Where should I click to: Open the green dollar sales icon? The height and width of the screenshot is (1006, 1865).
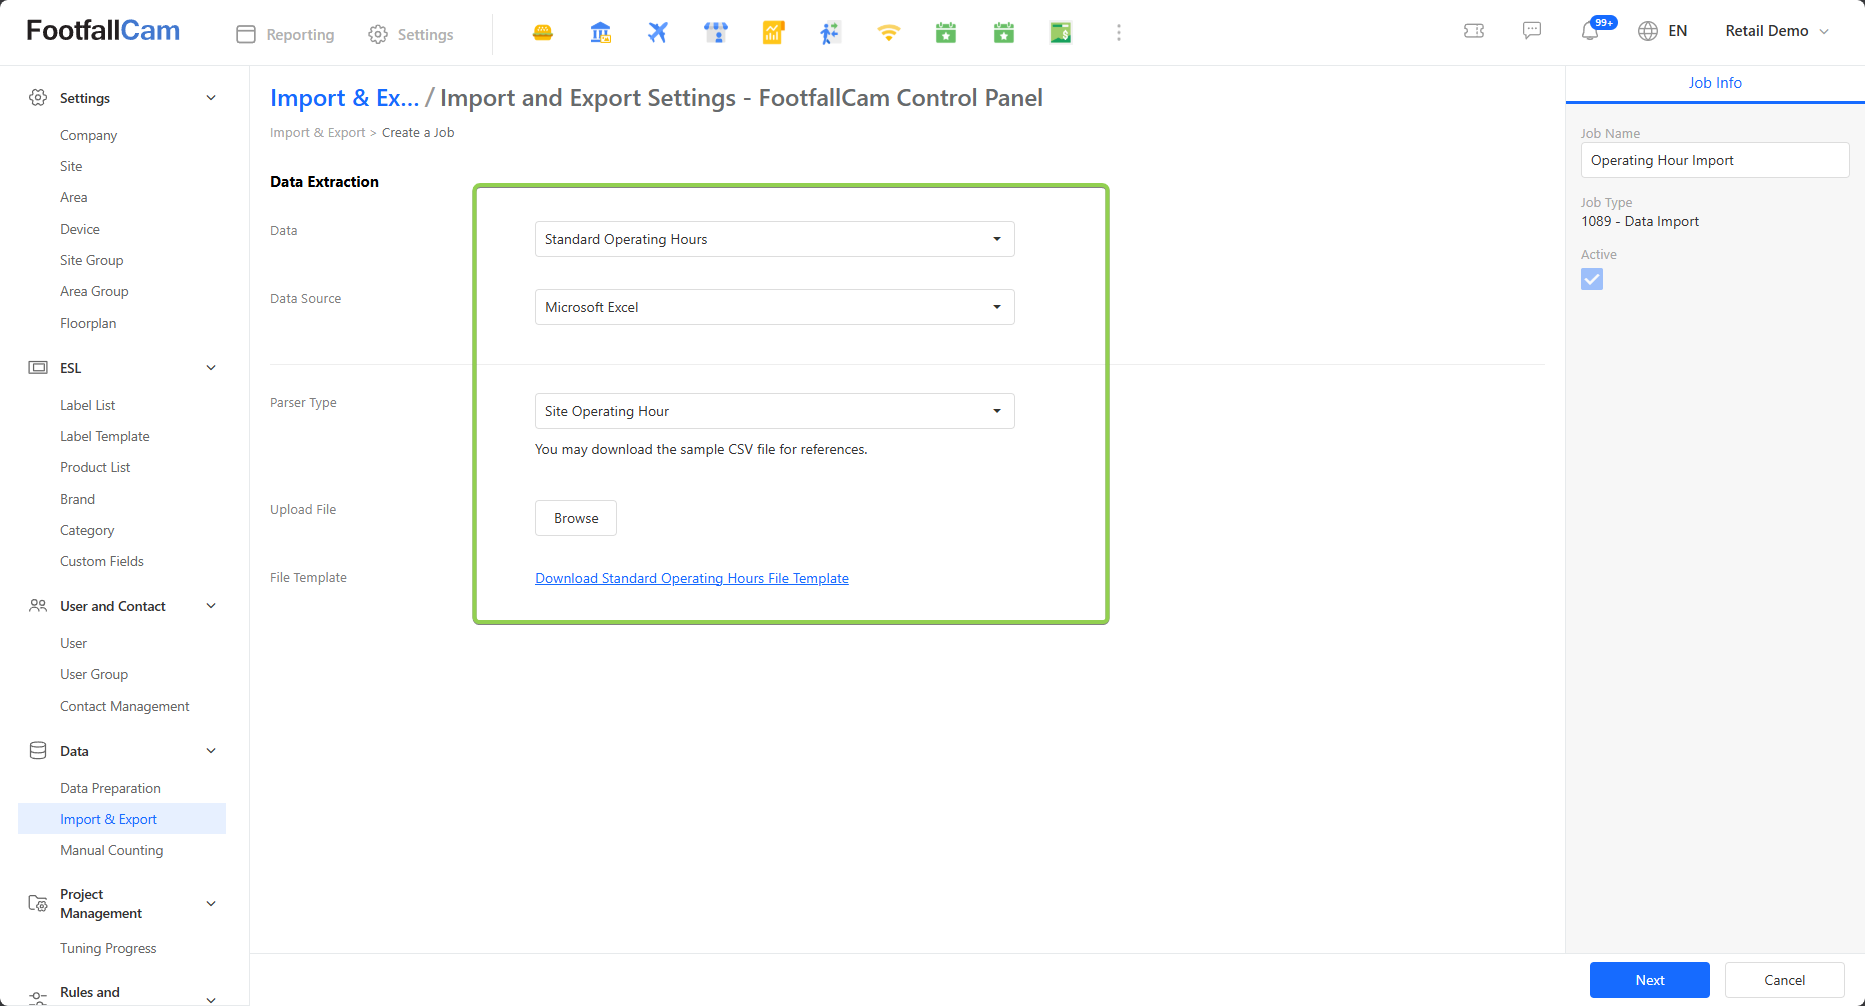(1061, 33)
